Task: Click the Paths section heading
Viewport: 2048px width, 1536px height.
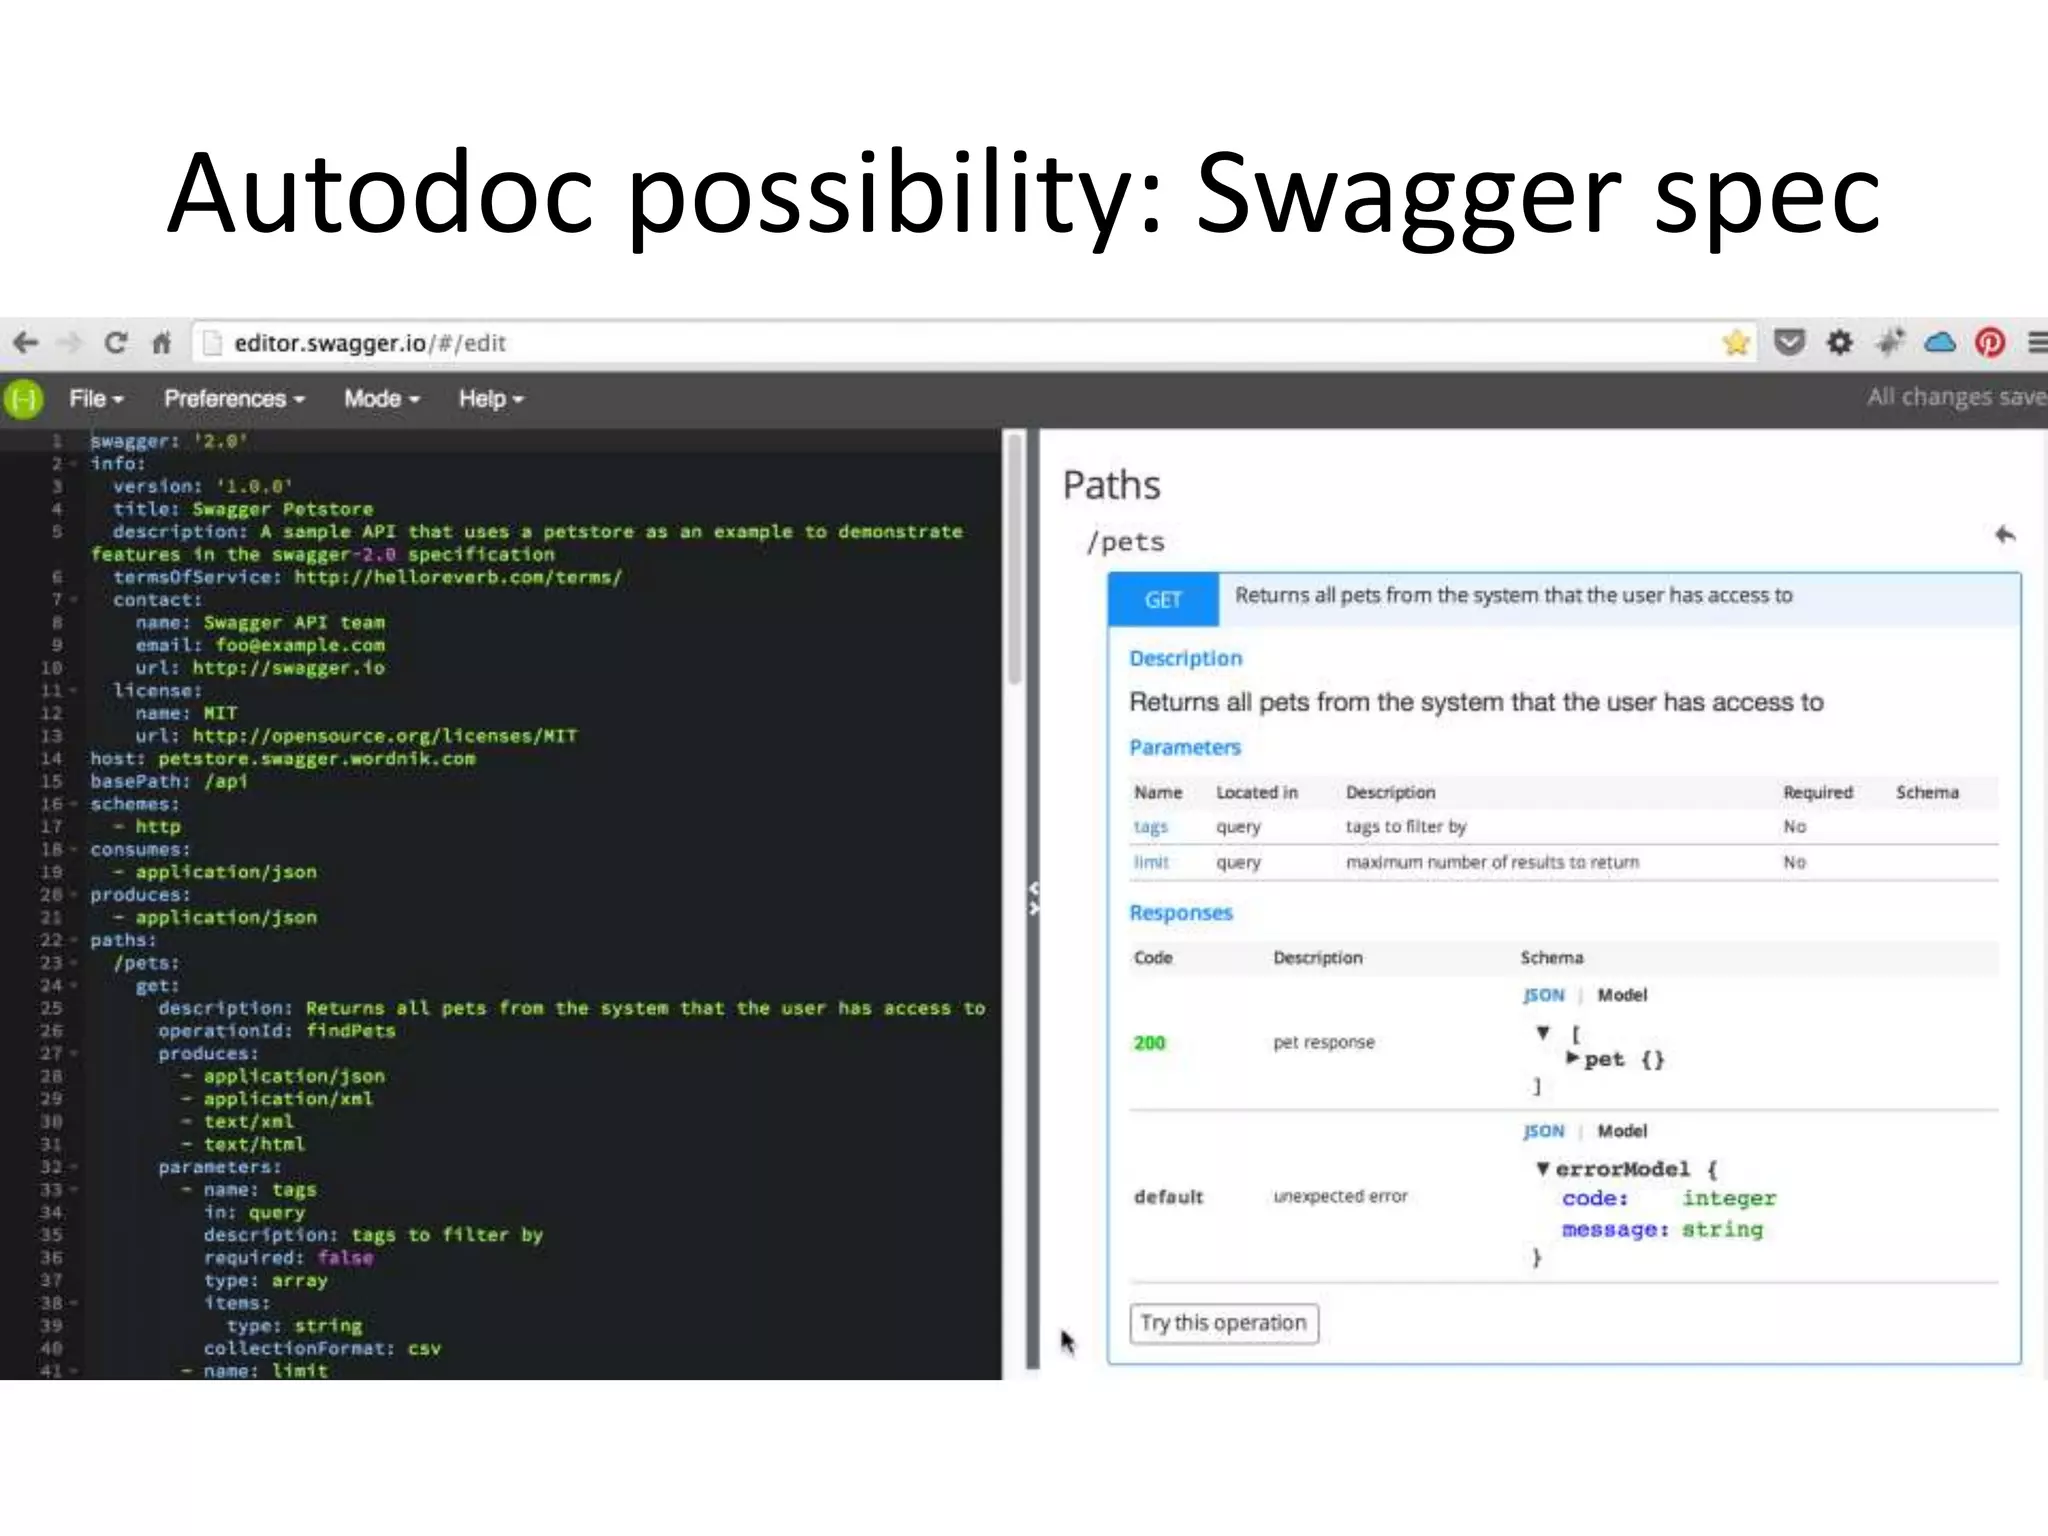Action: click(x=1111, y=485)
